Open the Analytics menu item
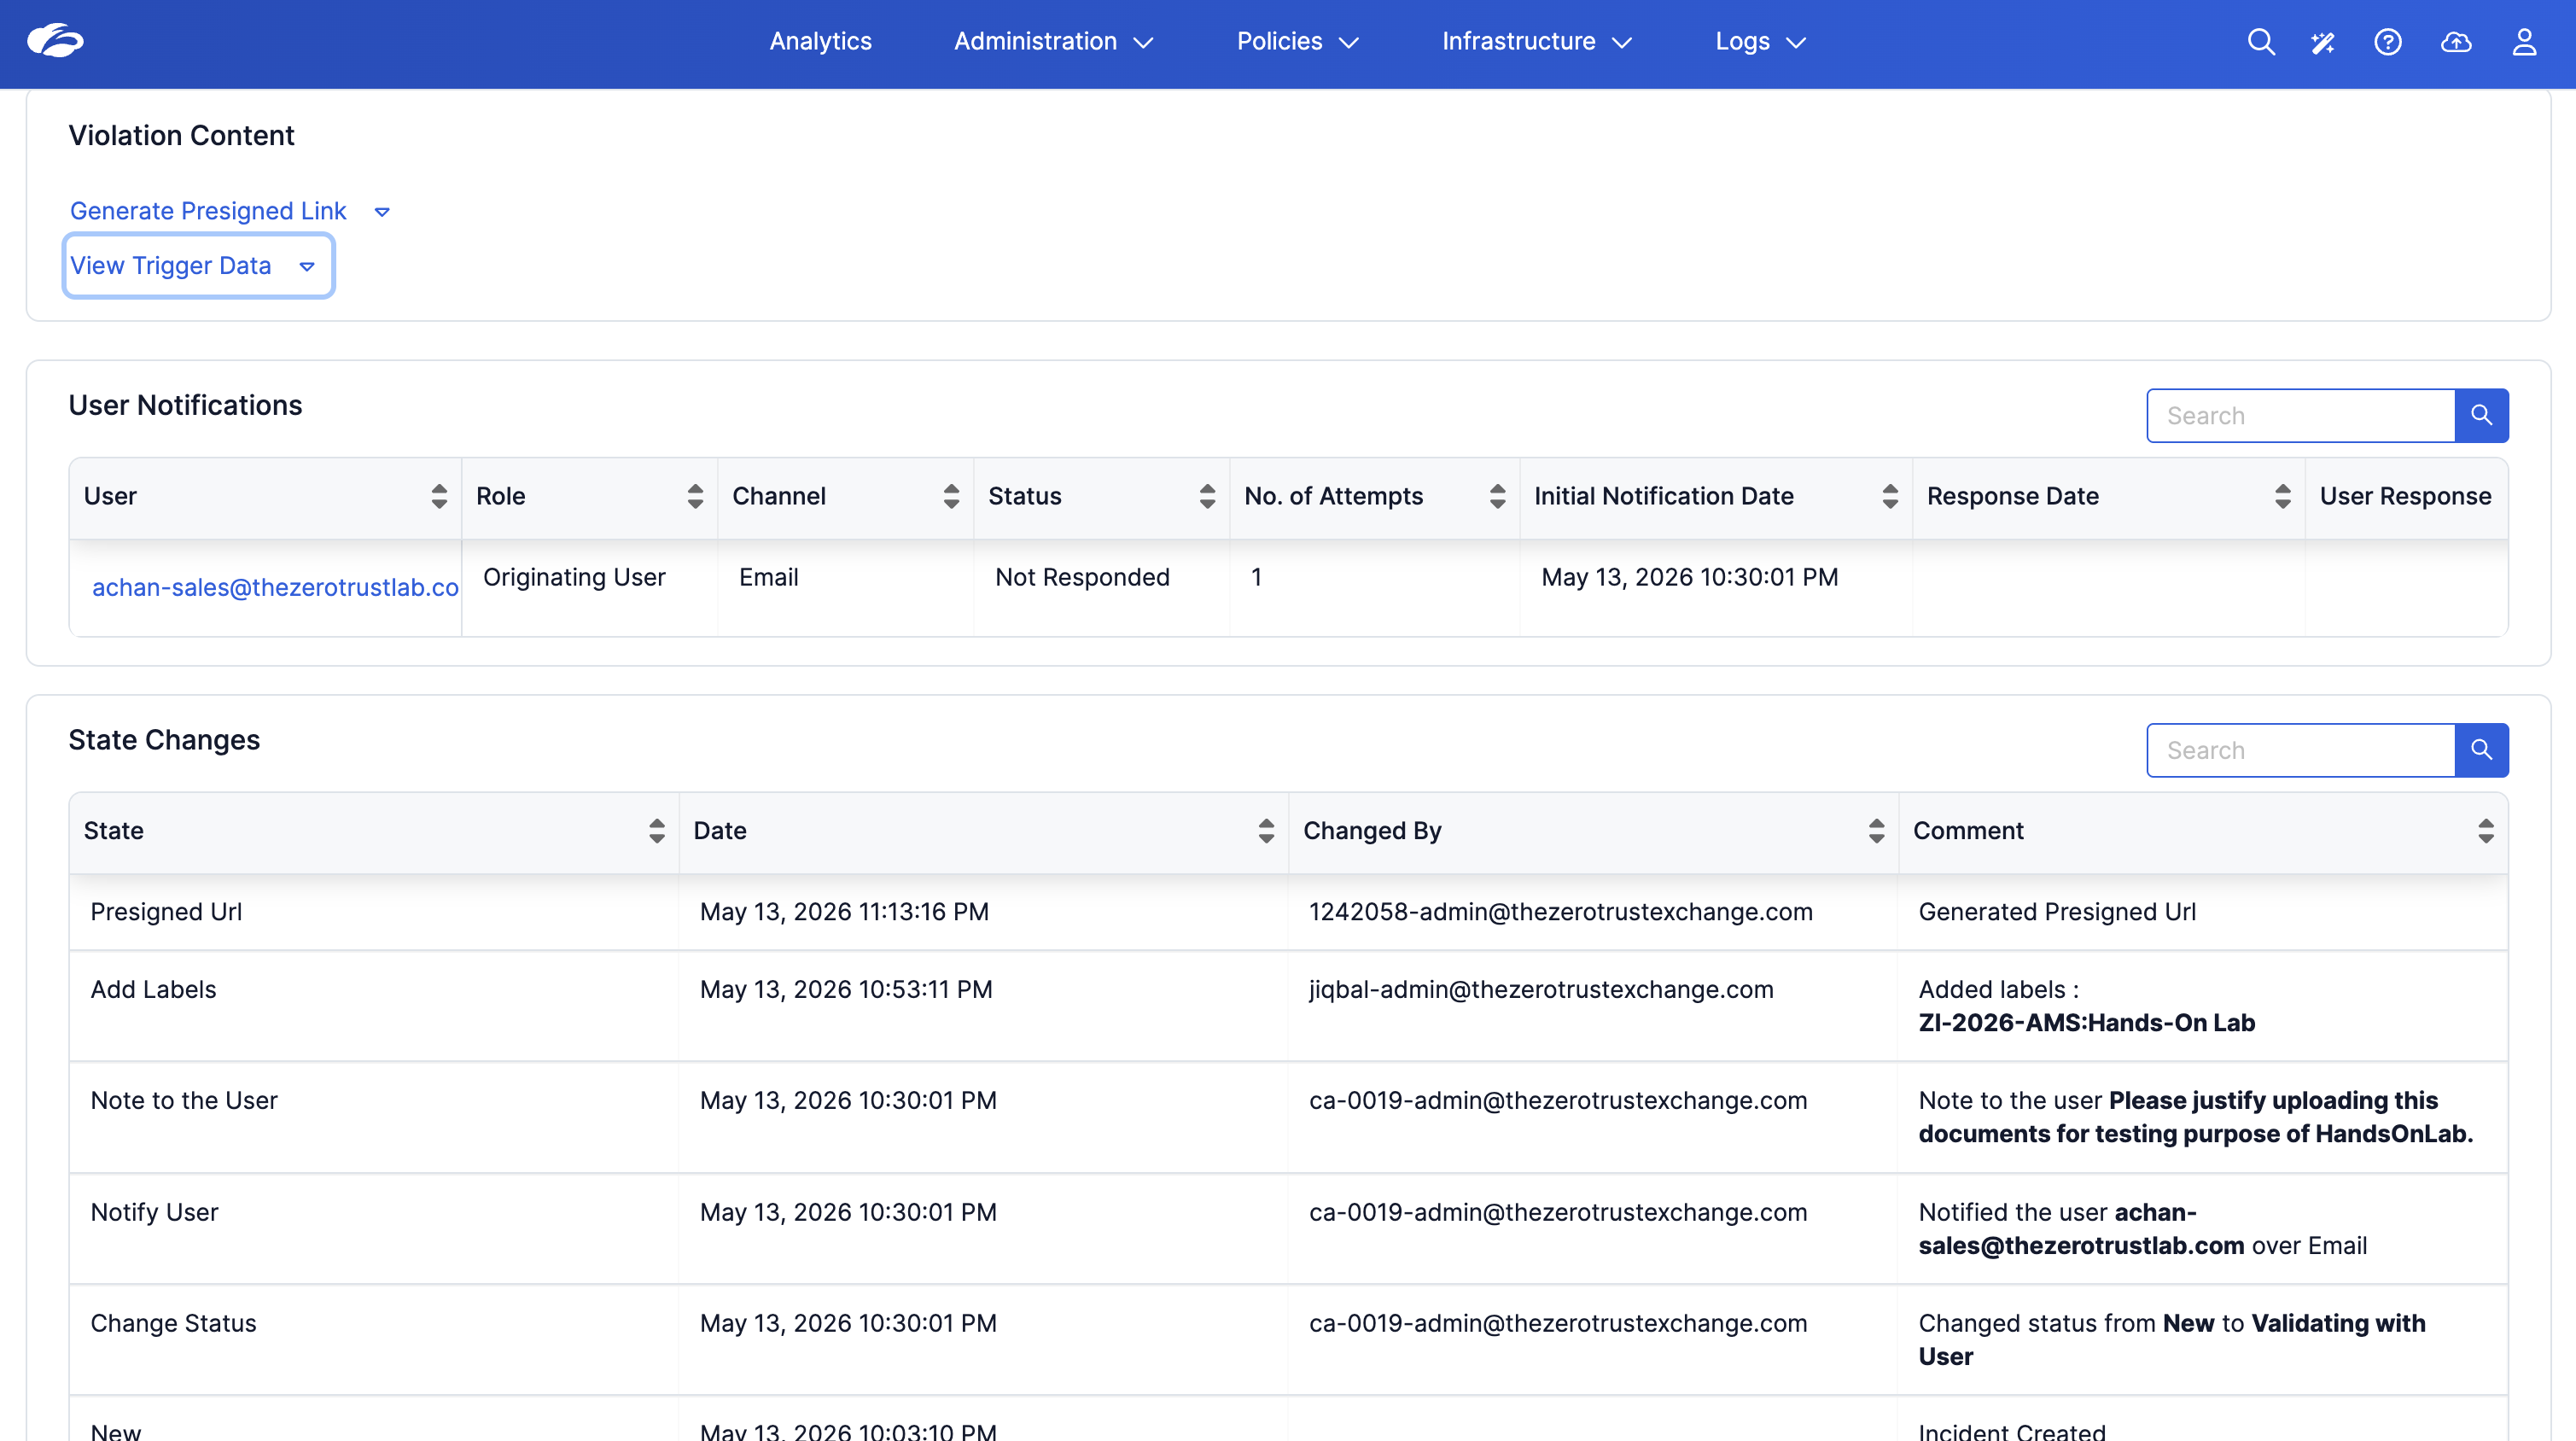The width and height of the screenshot is (2576, 1441). click(820, 41)
